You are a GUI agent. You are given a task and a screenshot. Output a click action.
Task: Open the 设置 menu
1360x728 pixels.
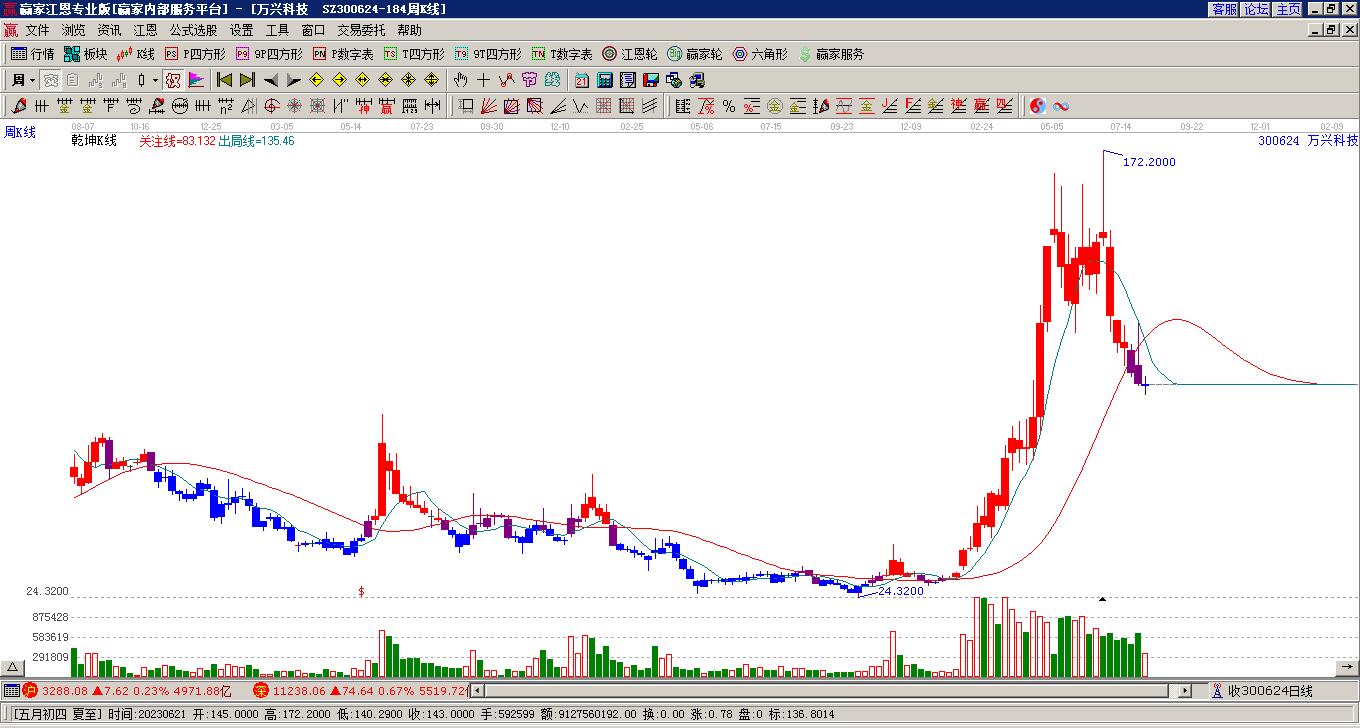tap(241, 30)
